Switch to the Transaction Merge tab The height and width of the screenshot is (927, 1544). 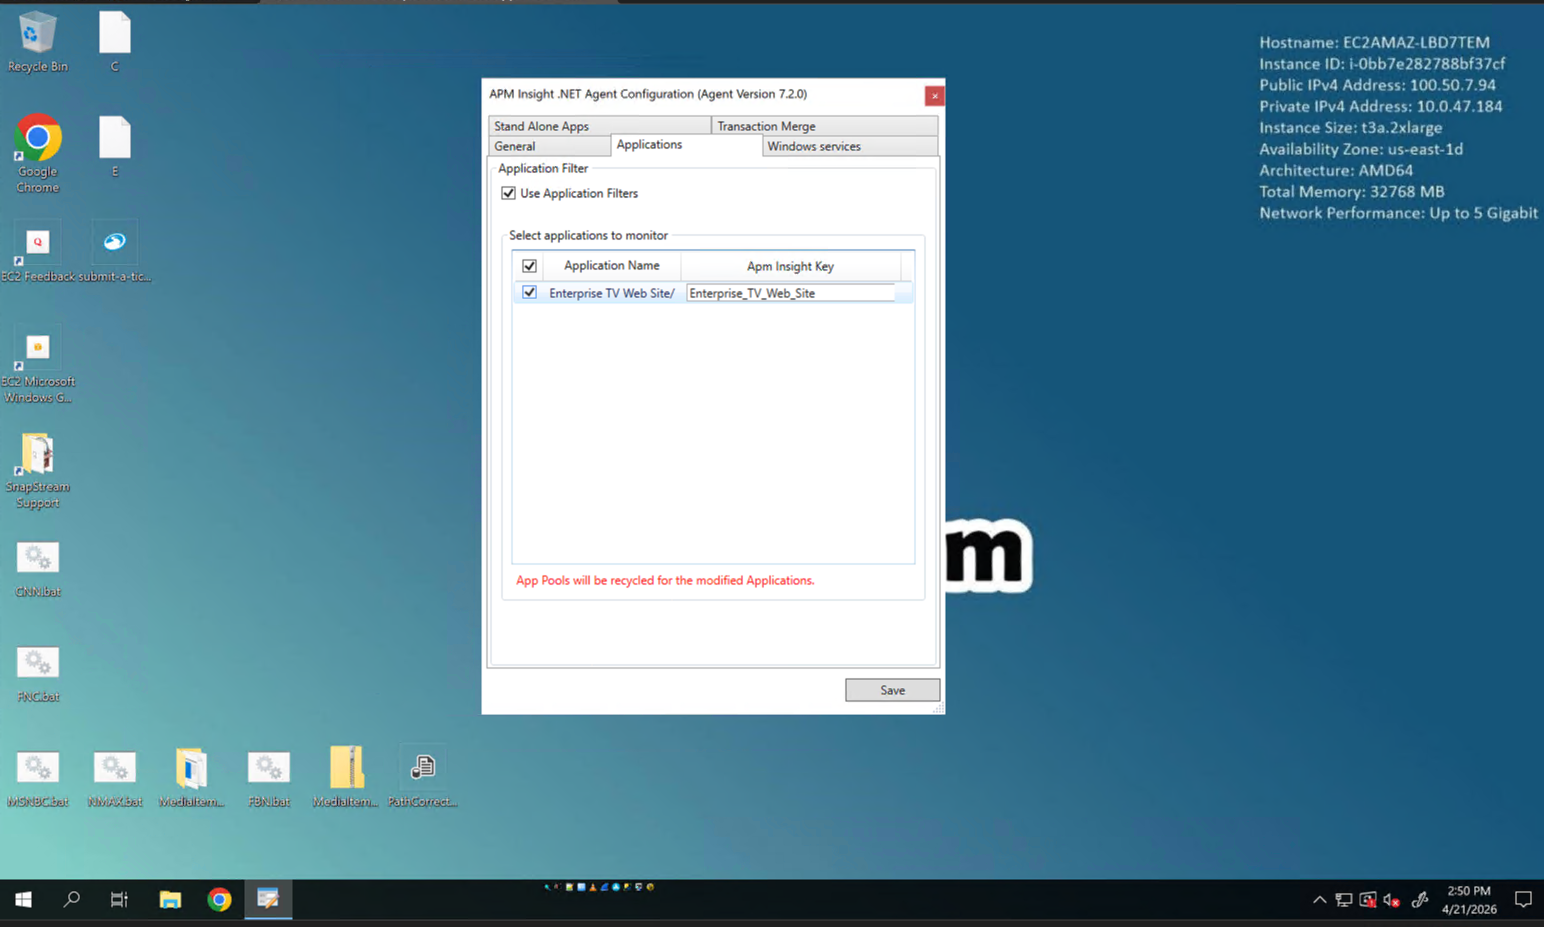pos(823,126)
